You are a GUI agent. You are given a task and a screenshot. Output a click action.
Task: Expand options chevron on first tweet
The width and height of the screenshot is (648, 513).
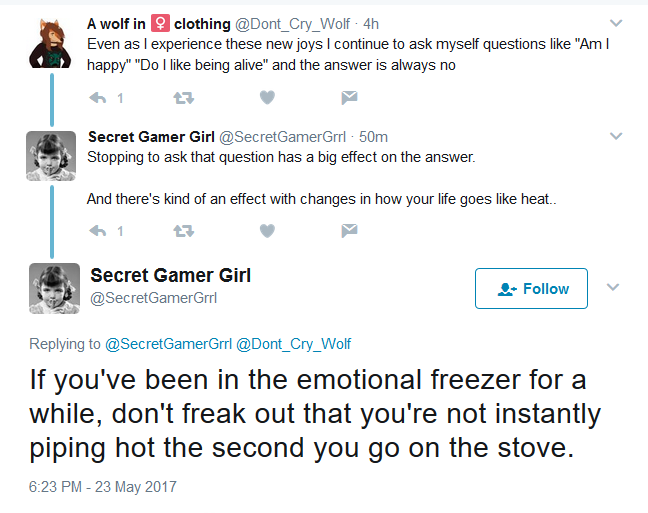(616, 23)
